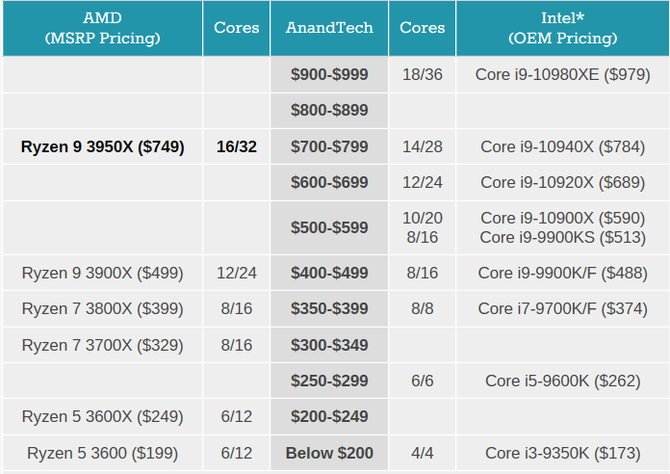Viewport: 670px width, 474px height.
Task: Select the '$350-$399' price cell
Action: [329, 309]
